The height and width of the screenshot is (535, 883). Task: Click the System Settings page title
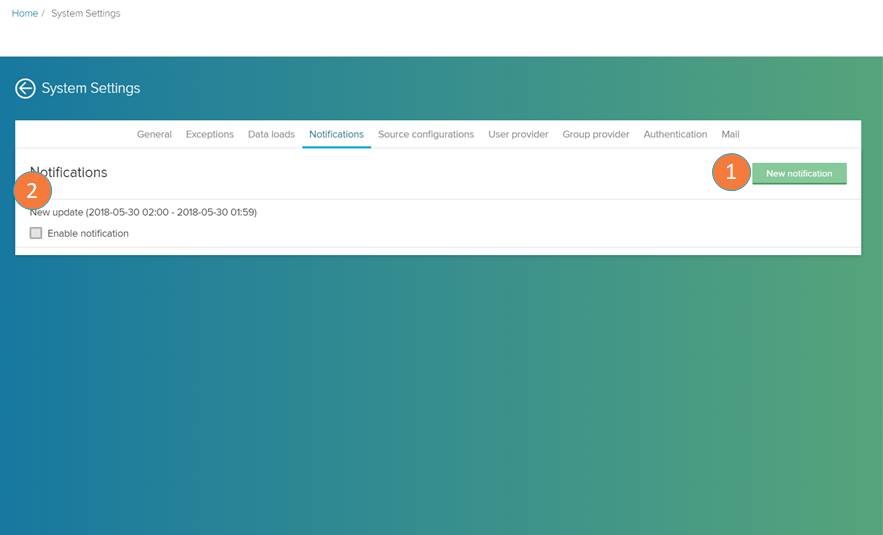point(91,89)
